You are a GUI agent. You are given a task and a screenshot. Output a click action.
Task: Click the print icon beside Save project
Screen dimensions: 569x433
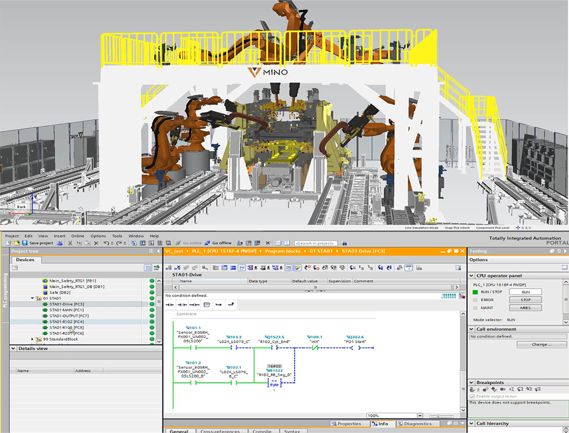pos(60,243)
